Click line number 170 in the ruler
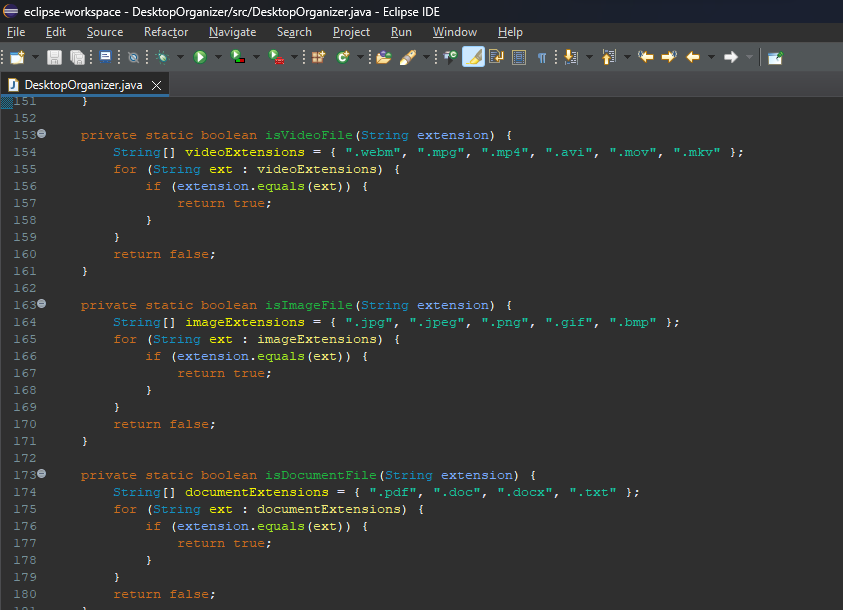This screenshot has width=843, height=610. tap(25, 425)
